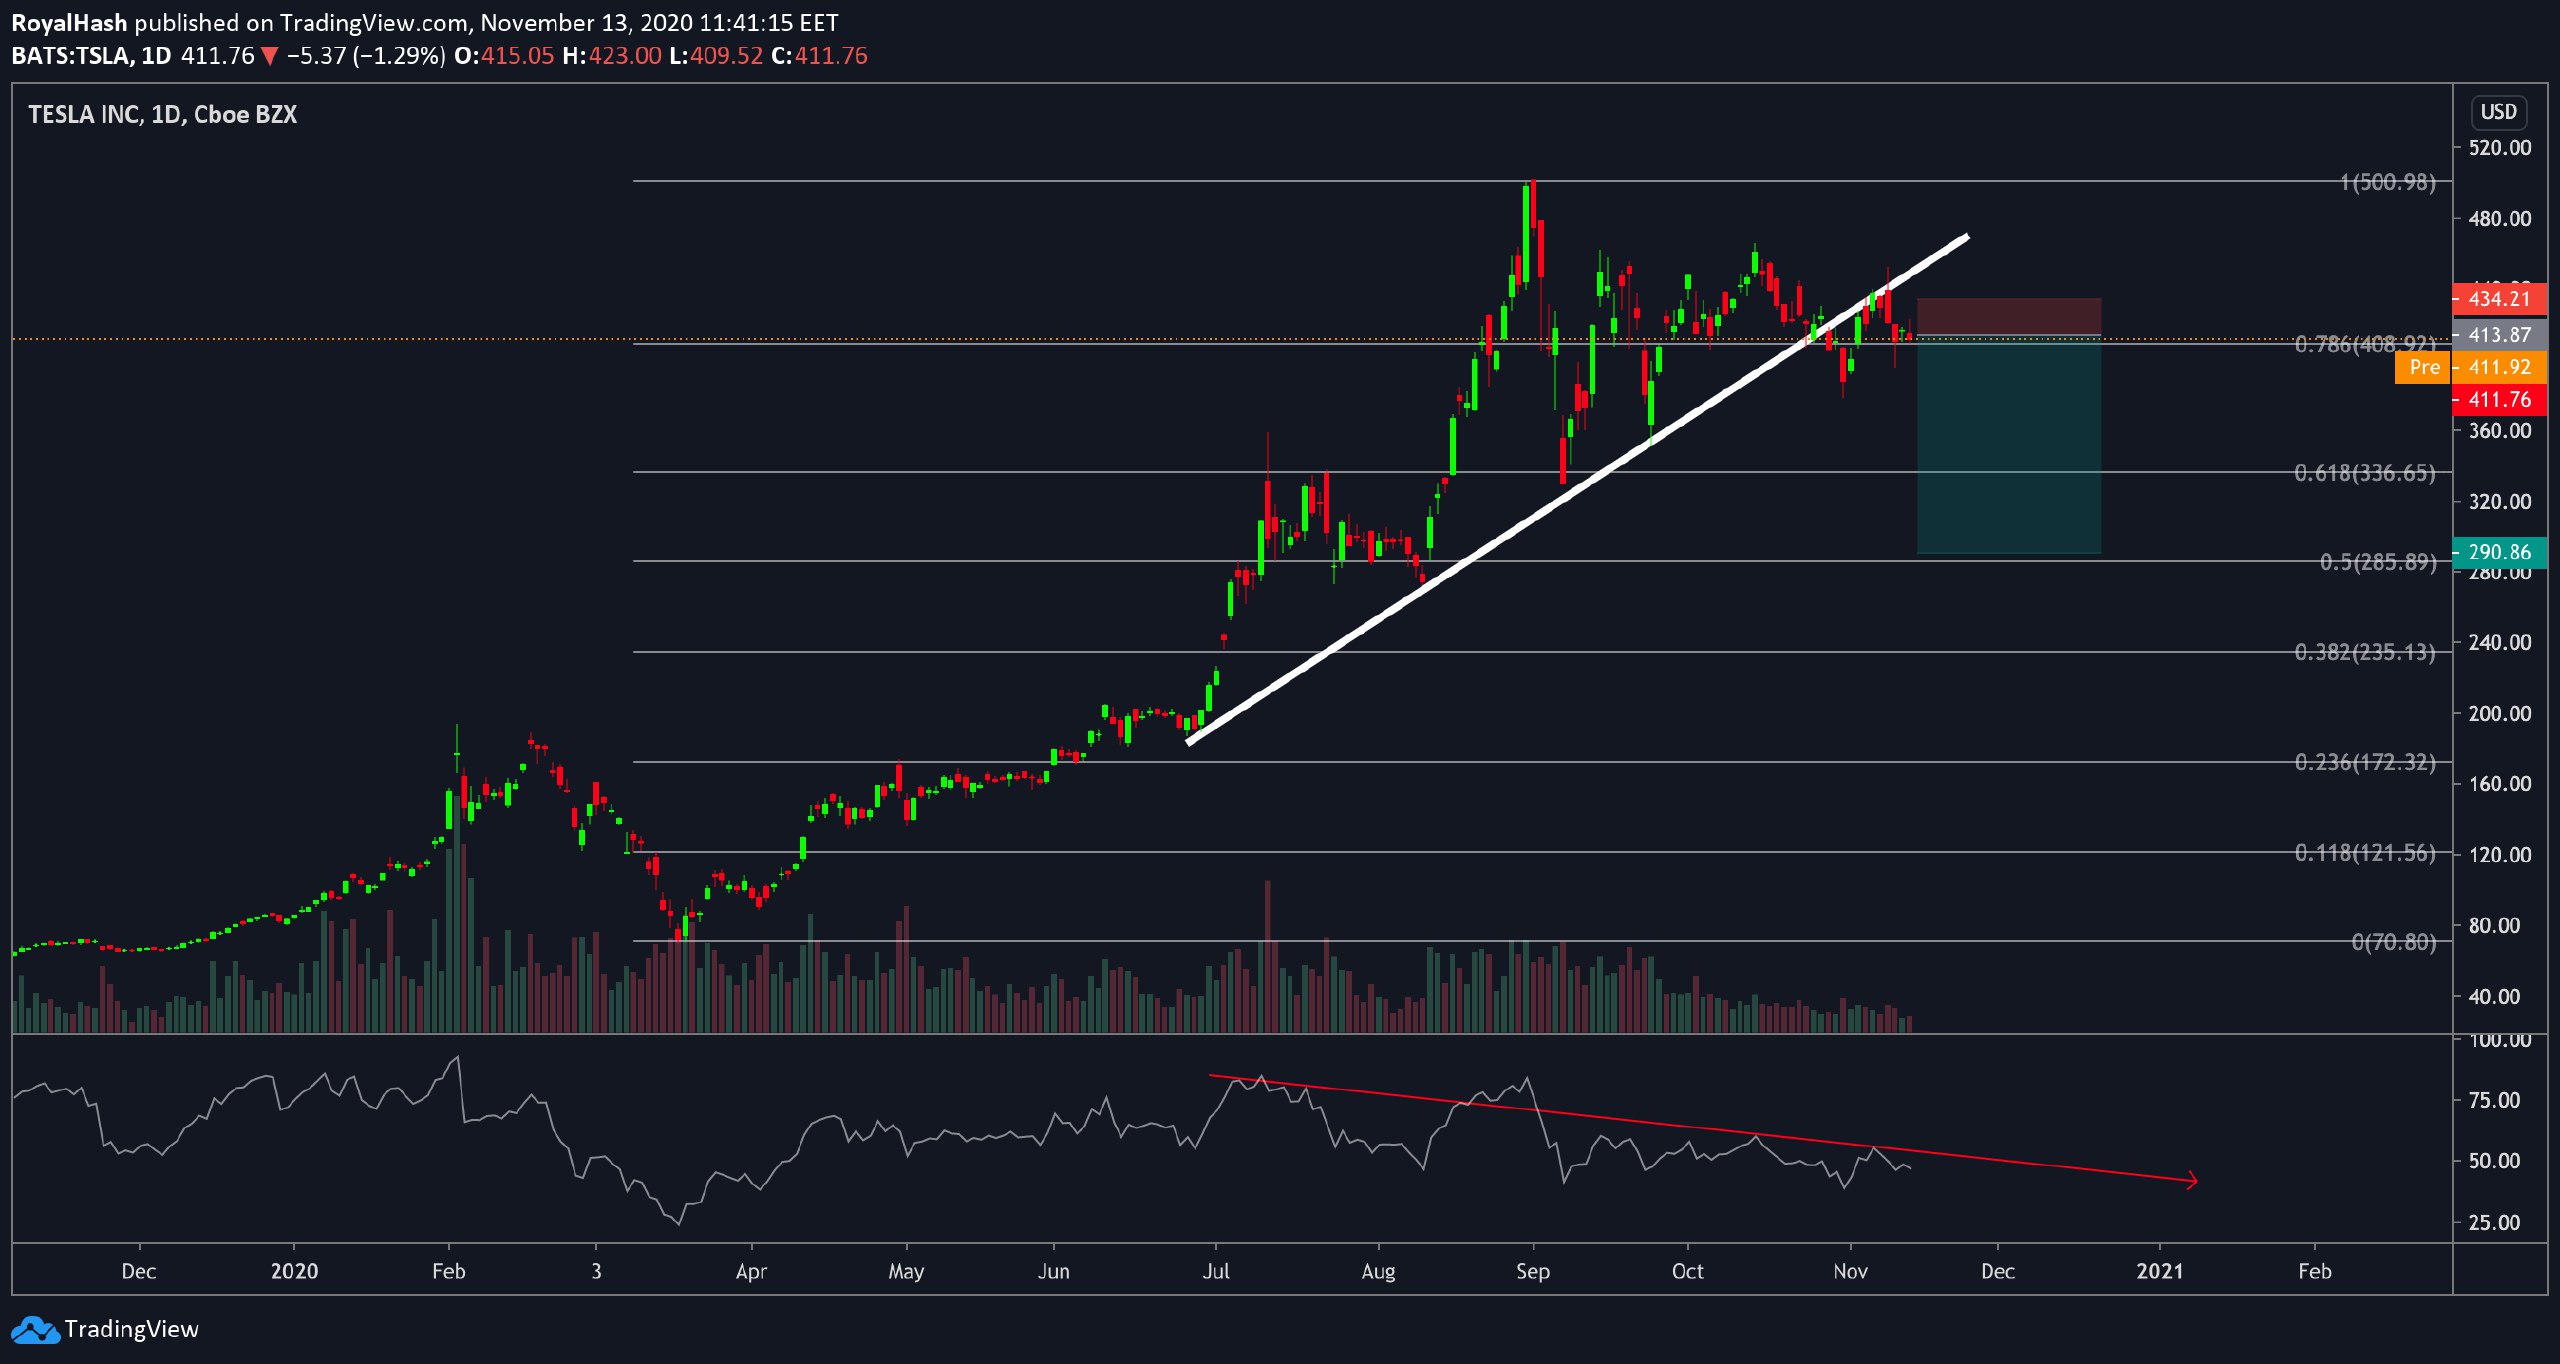Click the L:409.52 low value
Viewport: 2560px width, 1364px height.
point(717,56)
